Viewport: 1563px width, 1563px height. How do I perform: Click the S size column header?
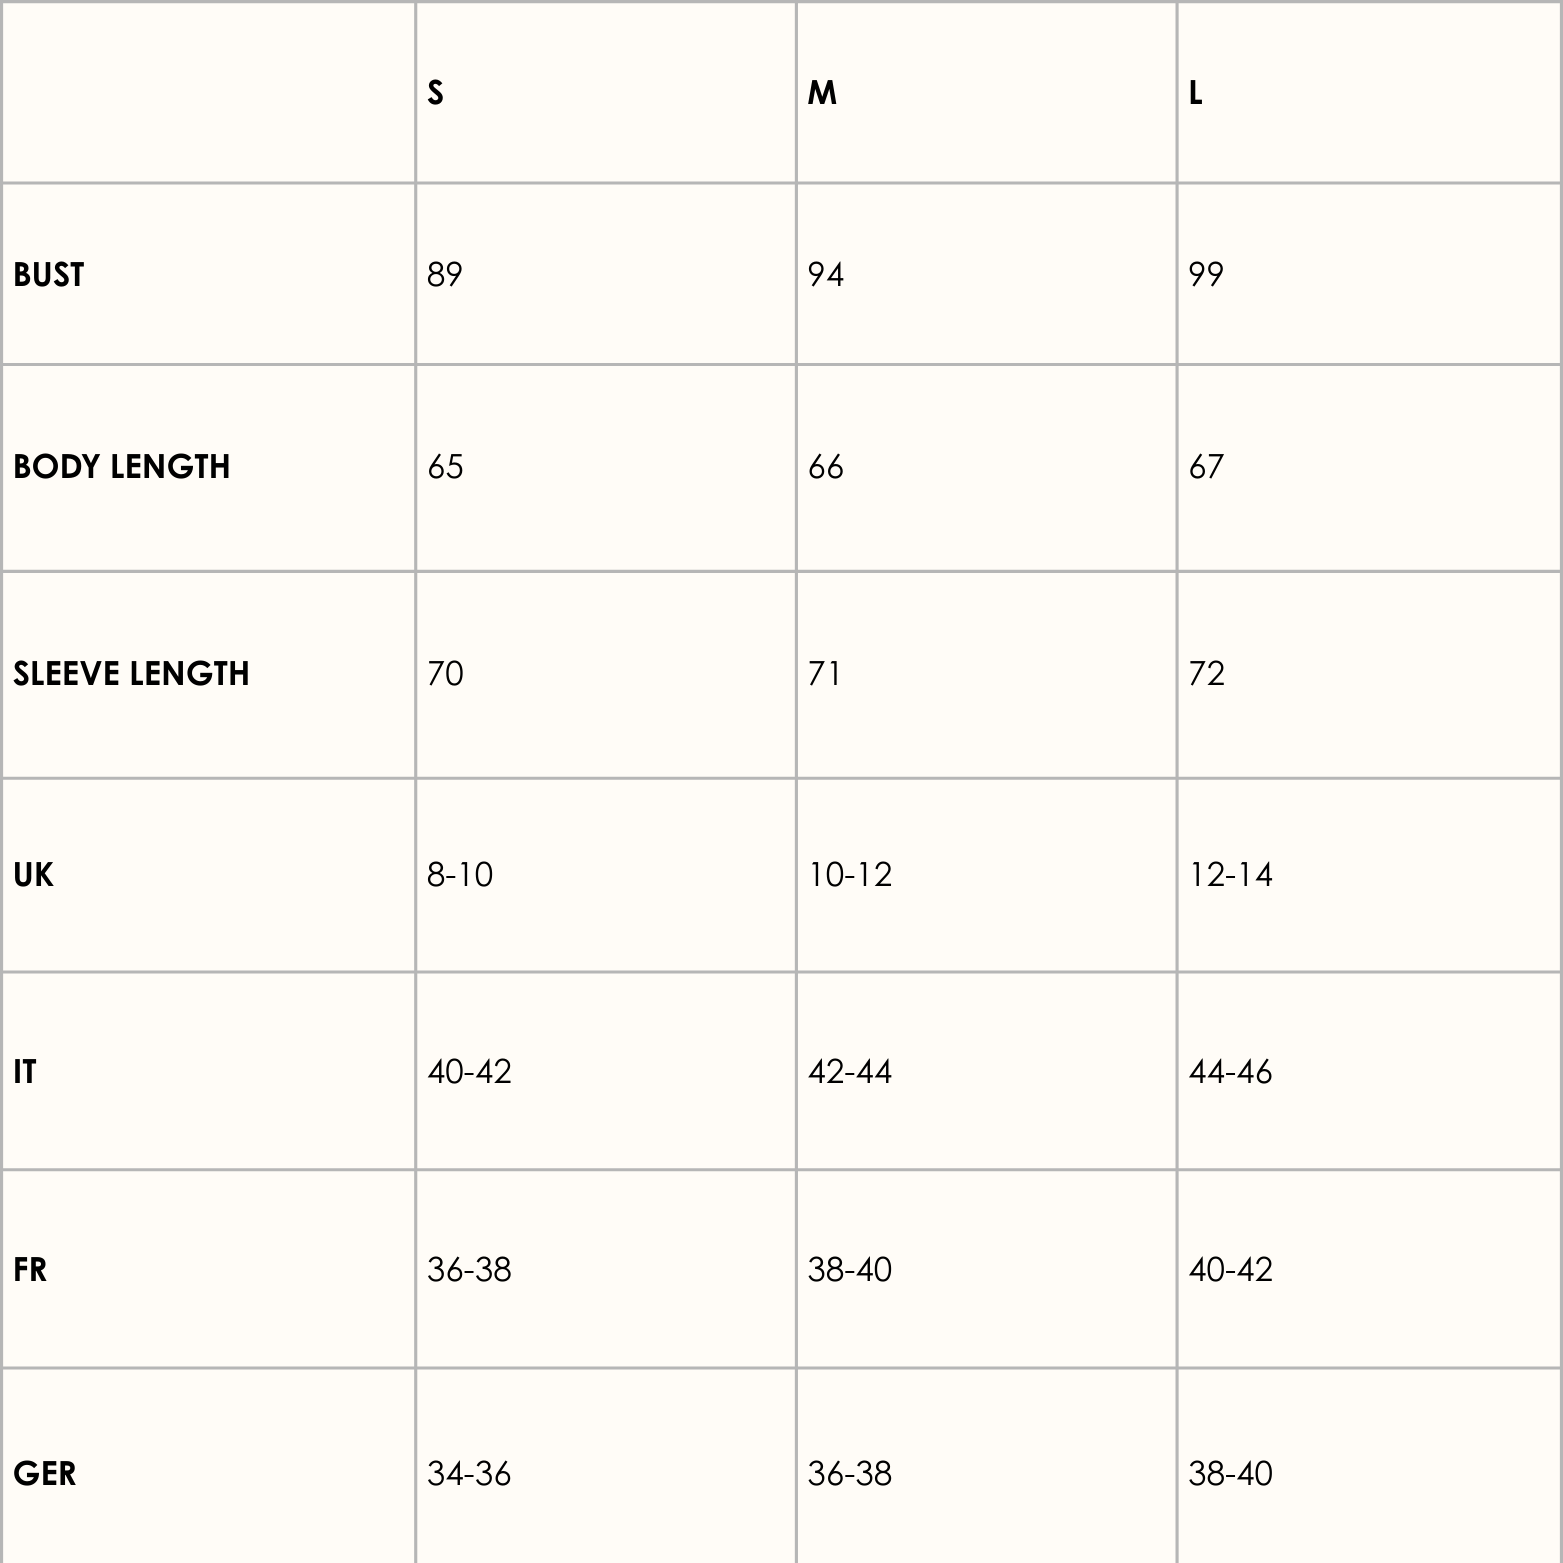(x=435, y=93)
